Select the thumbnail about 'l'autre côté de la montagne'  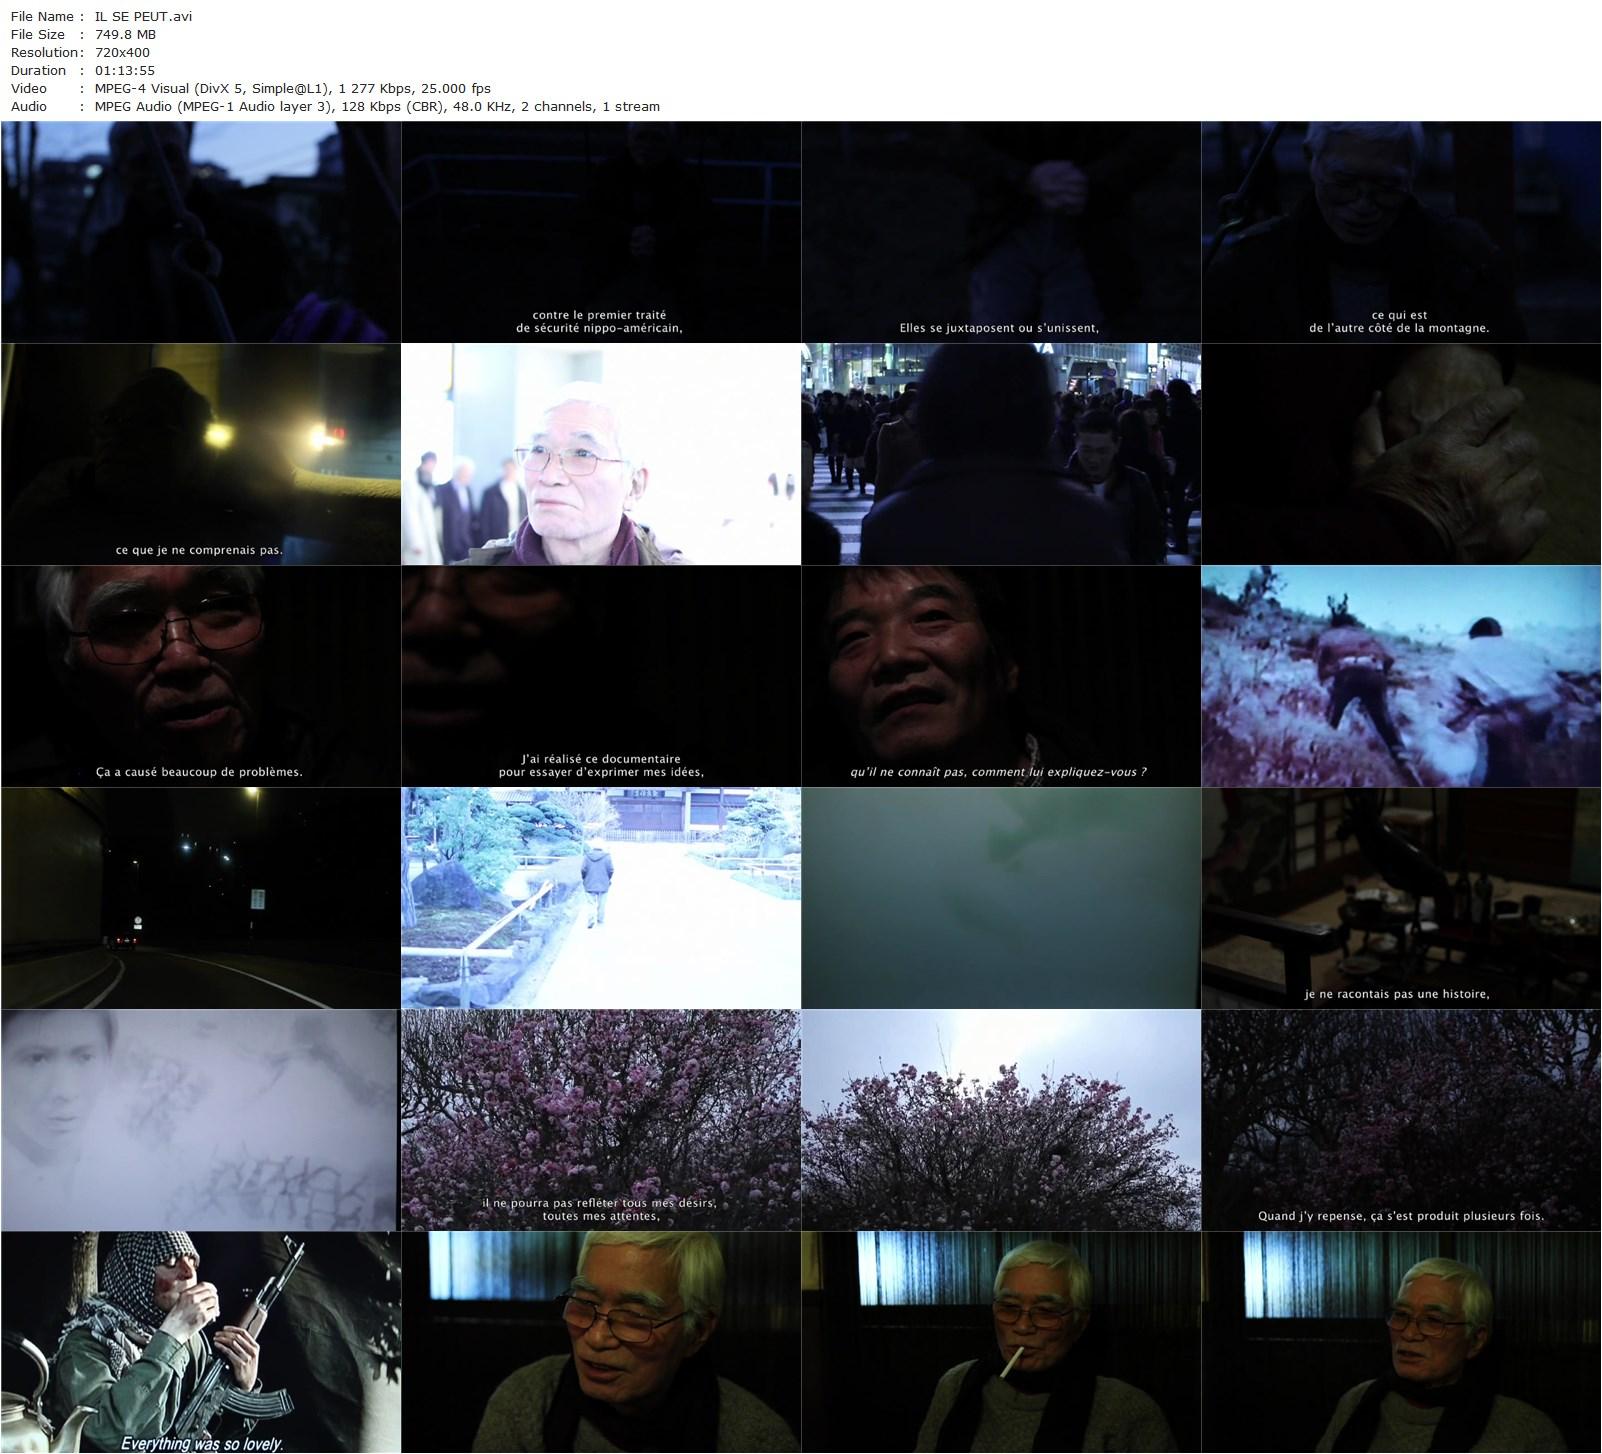coord(1401,232)
